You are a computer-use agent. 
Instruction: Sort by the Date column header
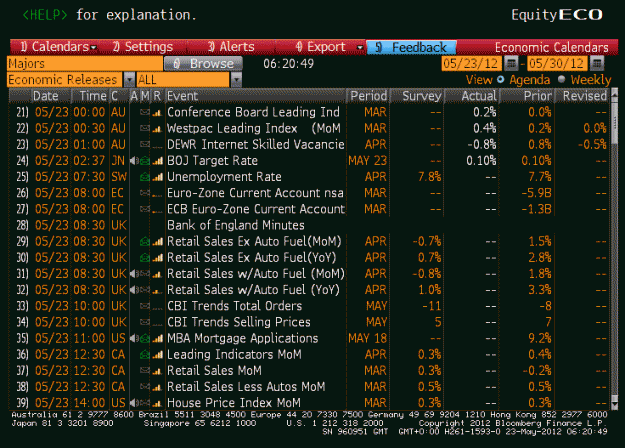click(x=45, y=96)
